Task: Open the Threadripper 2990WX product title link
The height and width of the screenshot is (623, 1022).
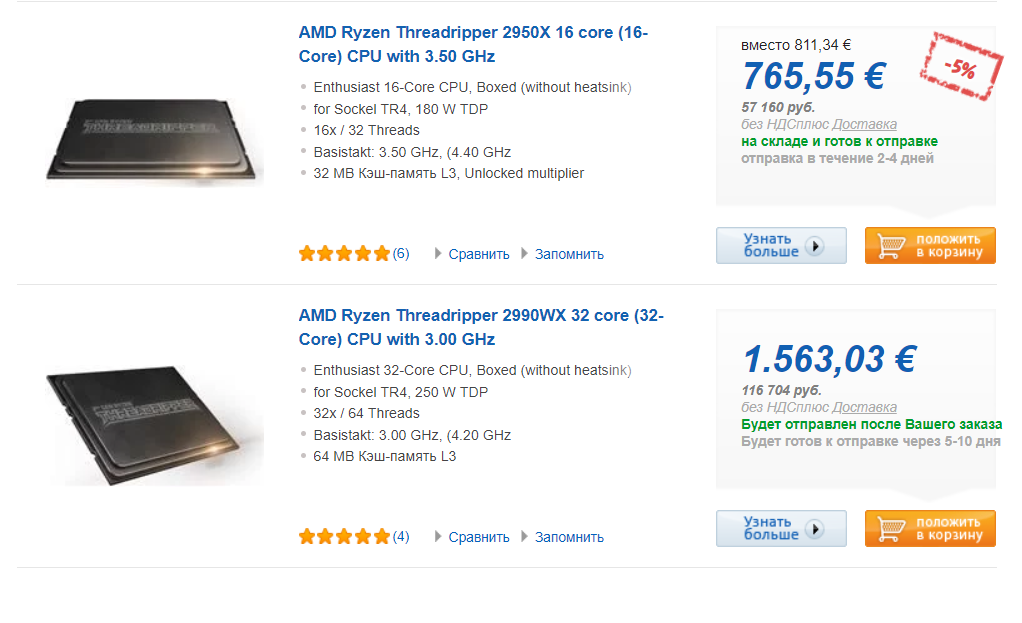Action: click(x=481, y=327)
